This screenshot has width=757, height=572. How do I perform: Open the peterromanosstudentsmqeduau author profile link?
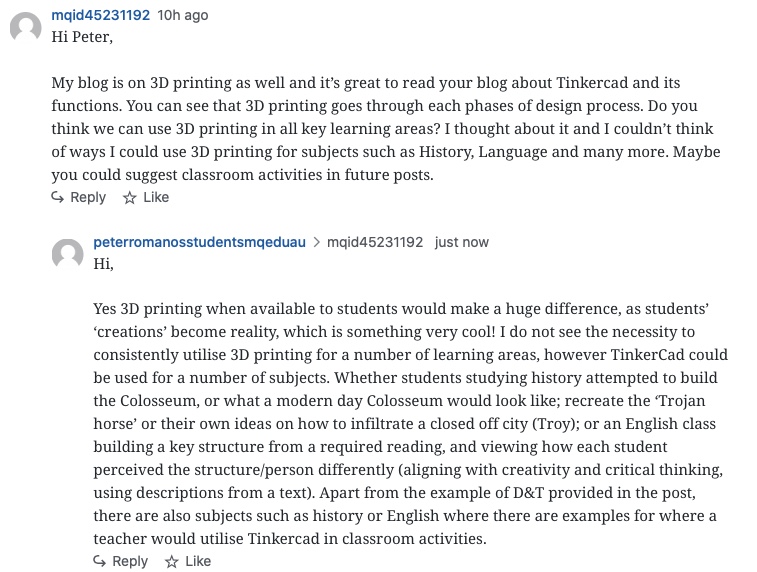(199, 243)
